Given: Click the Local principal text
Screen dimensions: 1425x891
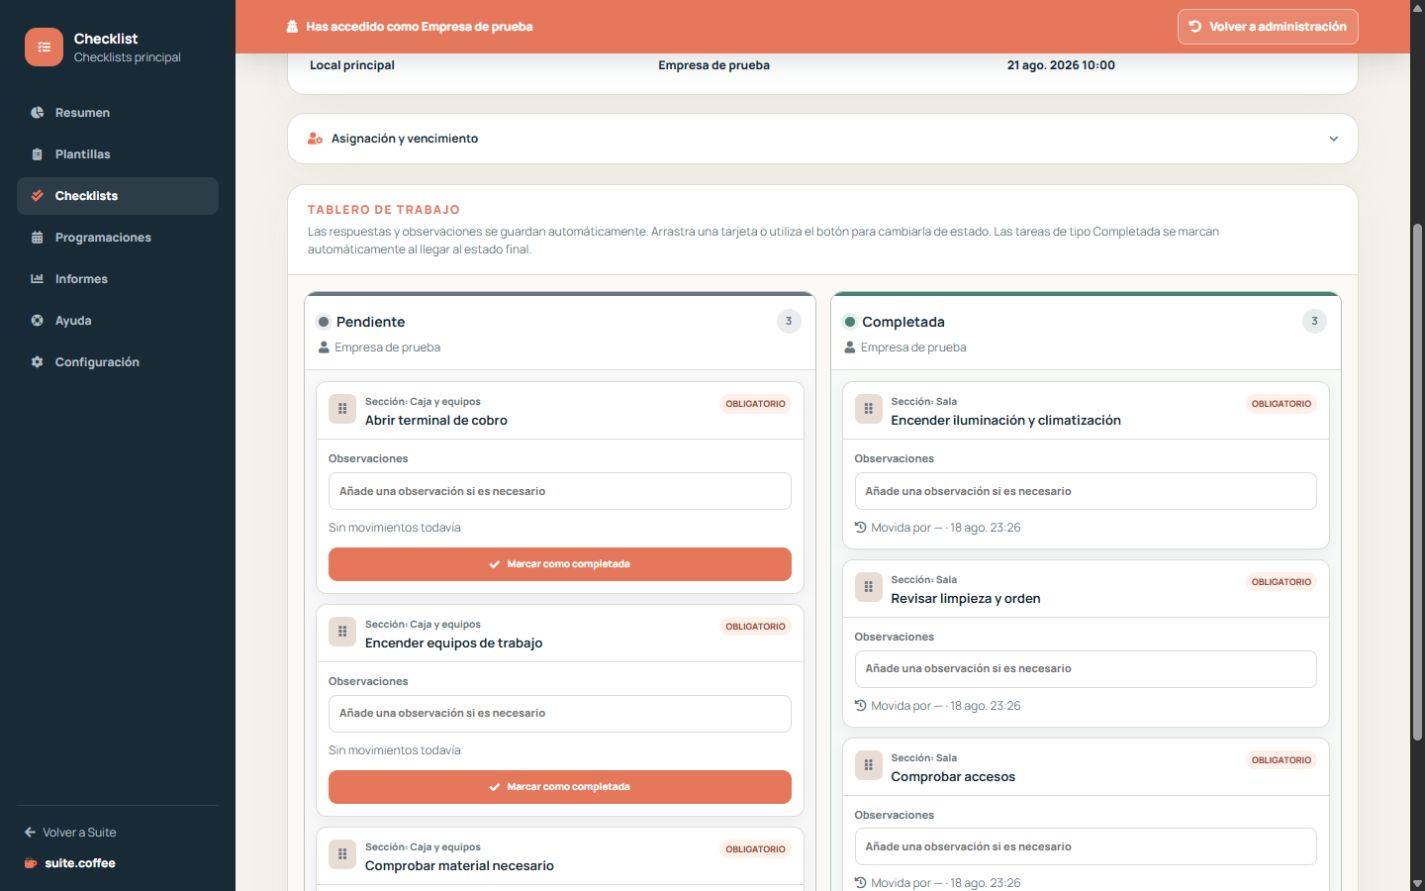Looking at the screenshot, I should [352, 65].
